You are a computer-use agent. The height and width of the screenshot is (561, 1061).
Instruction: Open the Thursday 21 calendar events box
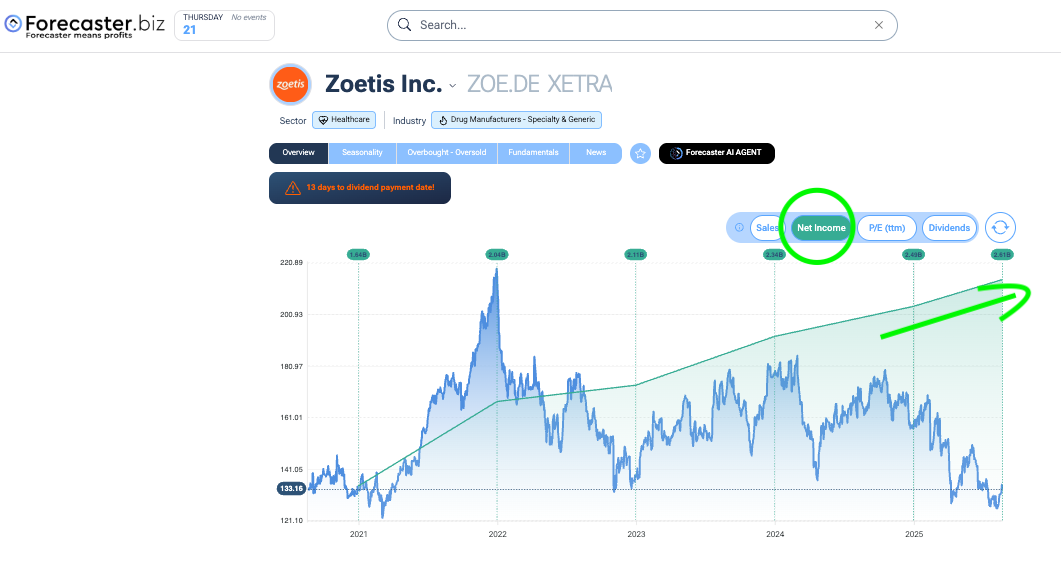point(224,25)
